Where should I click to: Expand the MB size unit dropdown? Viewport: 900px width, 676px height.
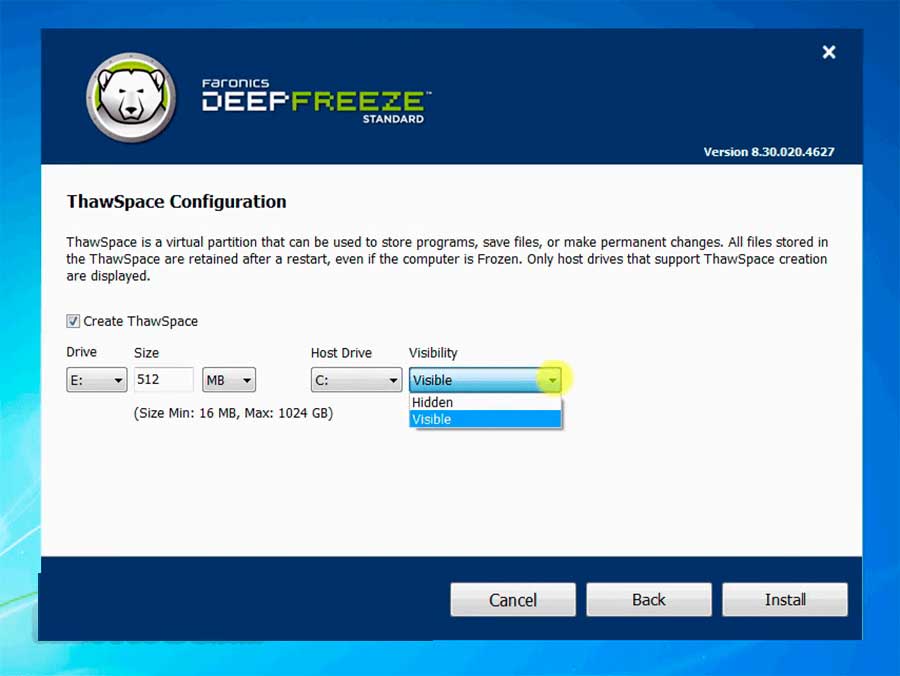pos(229,380)
